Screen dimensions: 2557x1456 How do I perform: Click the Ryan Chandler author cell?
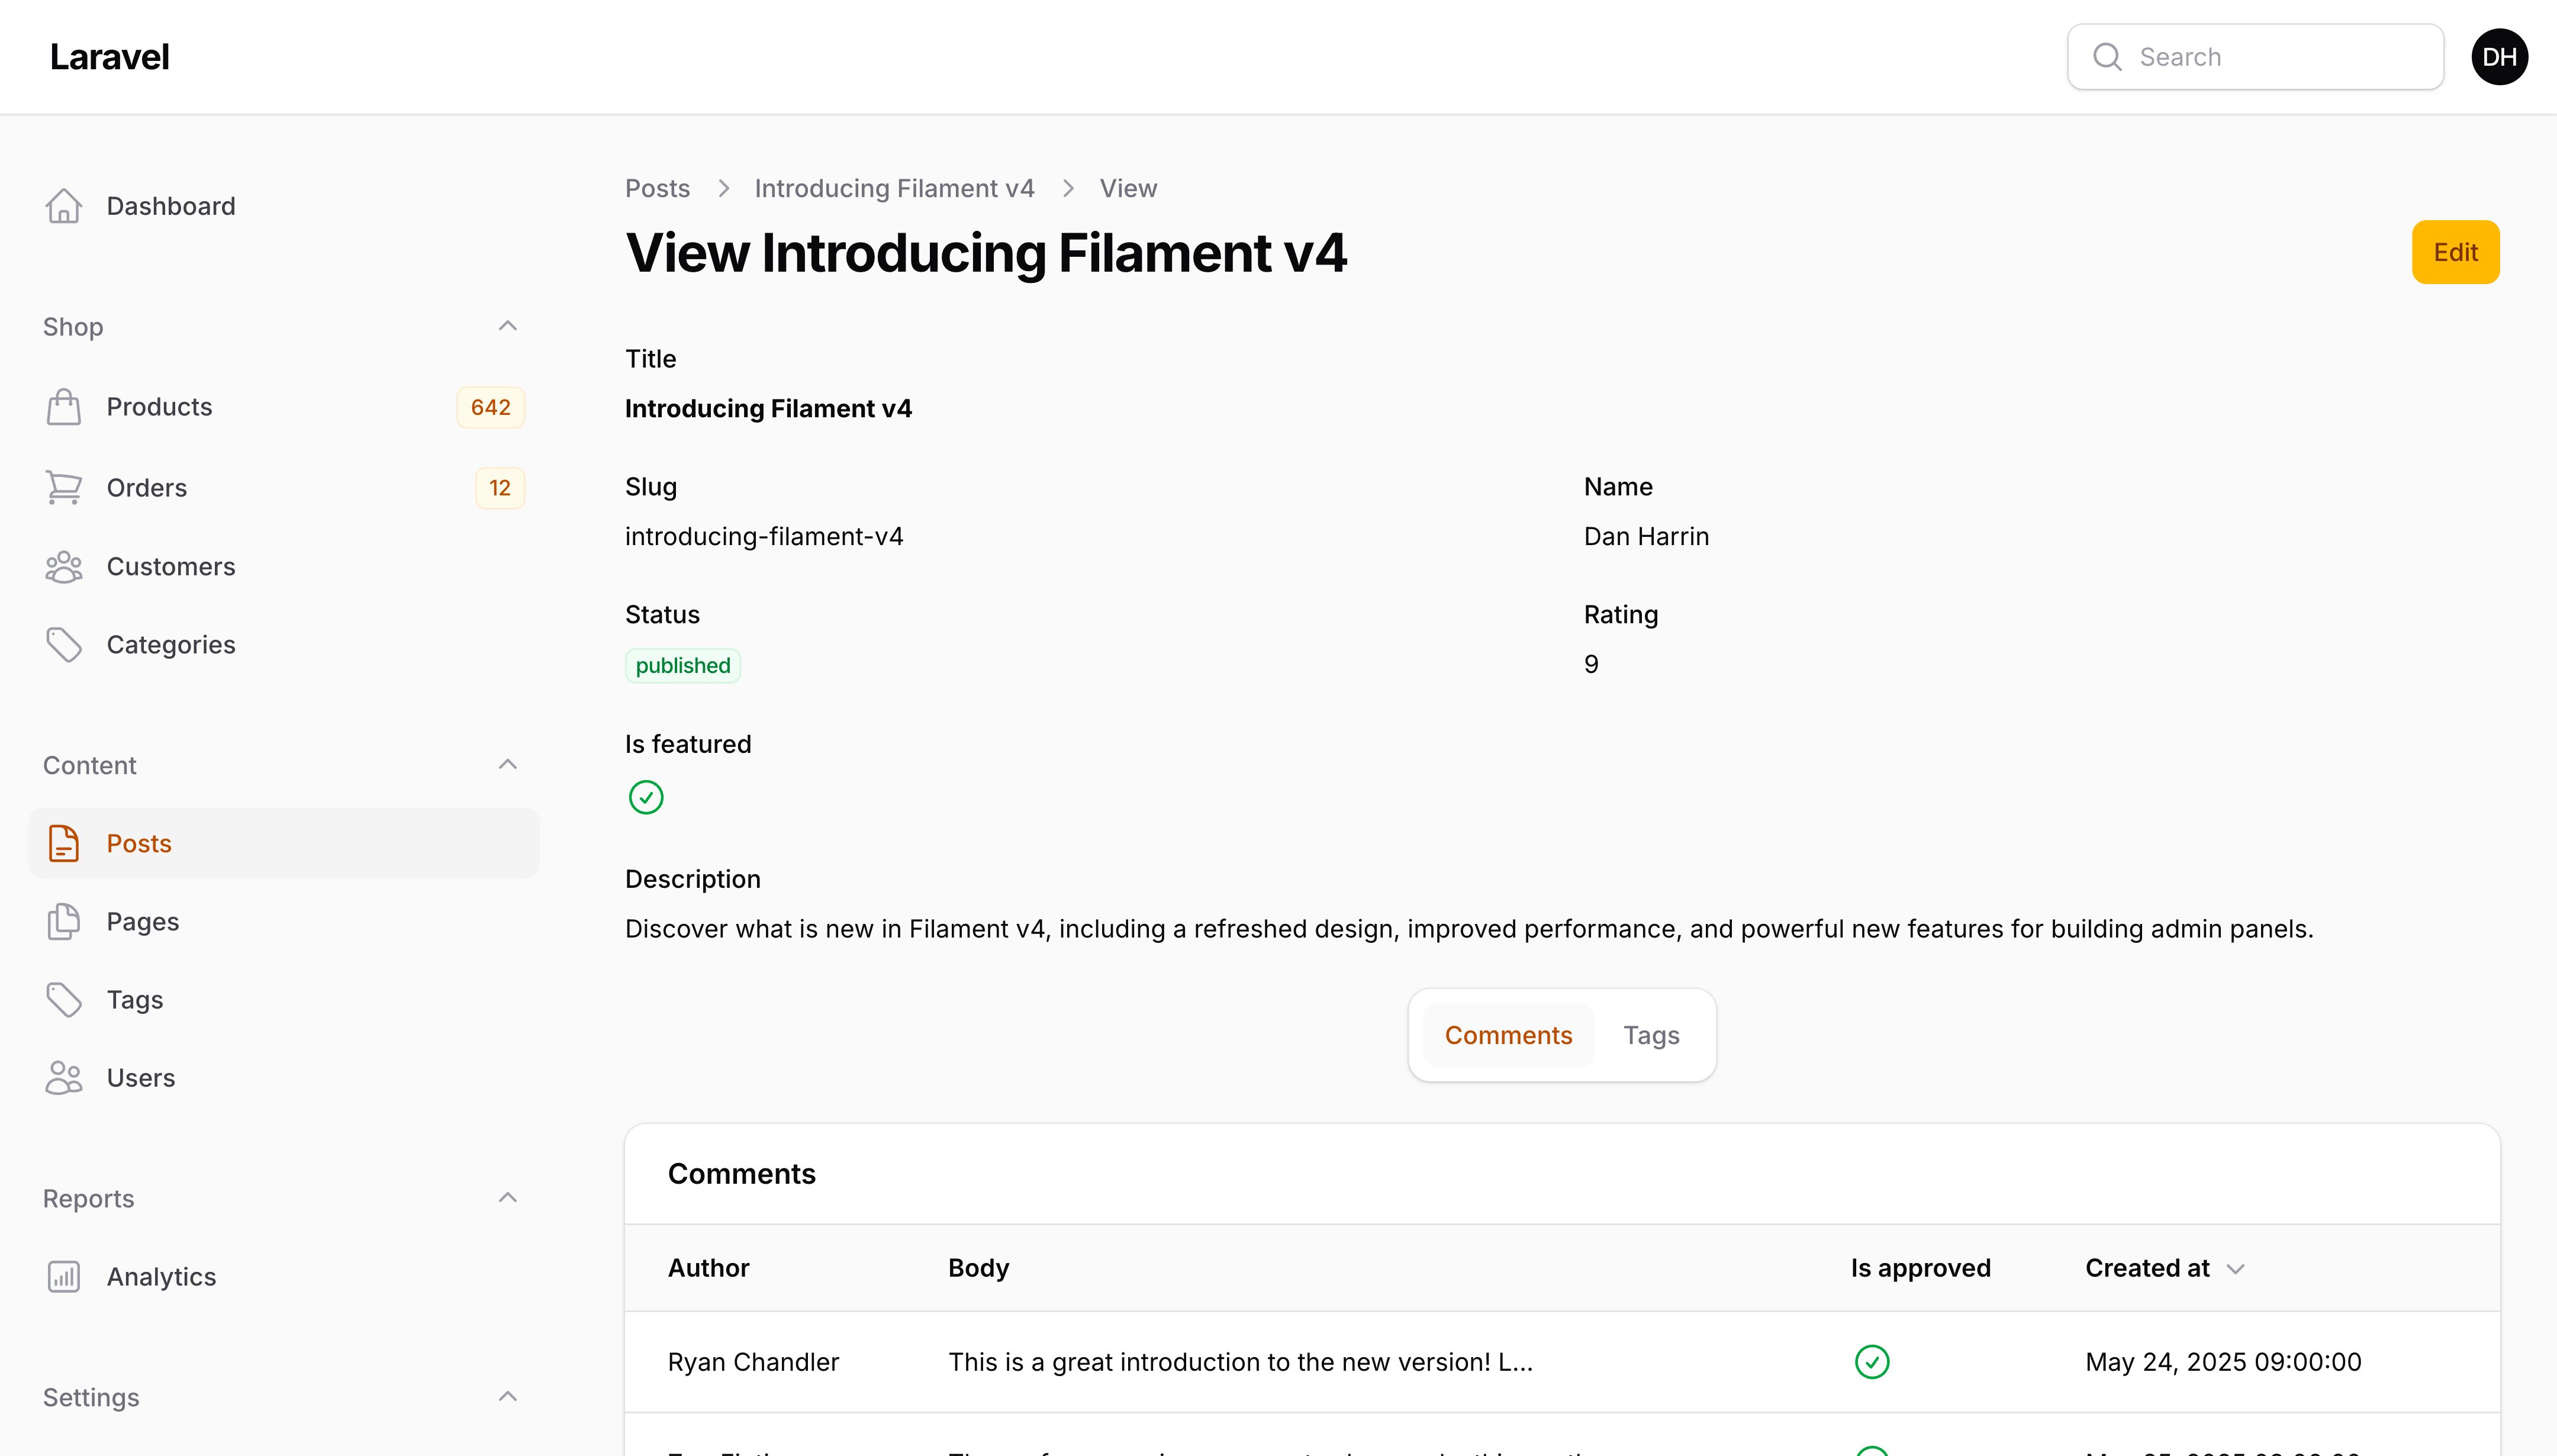(x=753, y=1362)
